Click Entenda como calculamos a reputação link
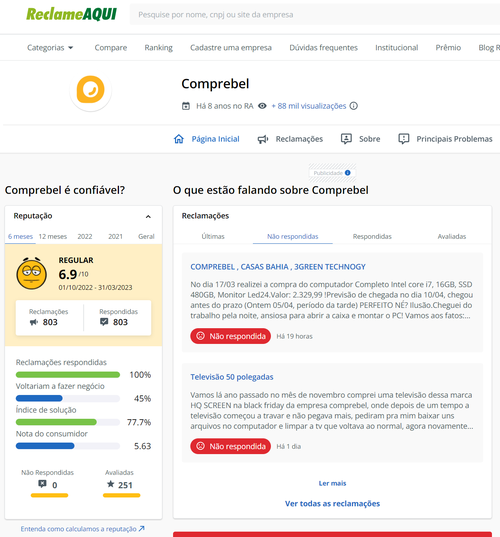Viewport: 500px width, 537px height. [x=78, y=529]
